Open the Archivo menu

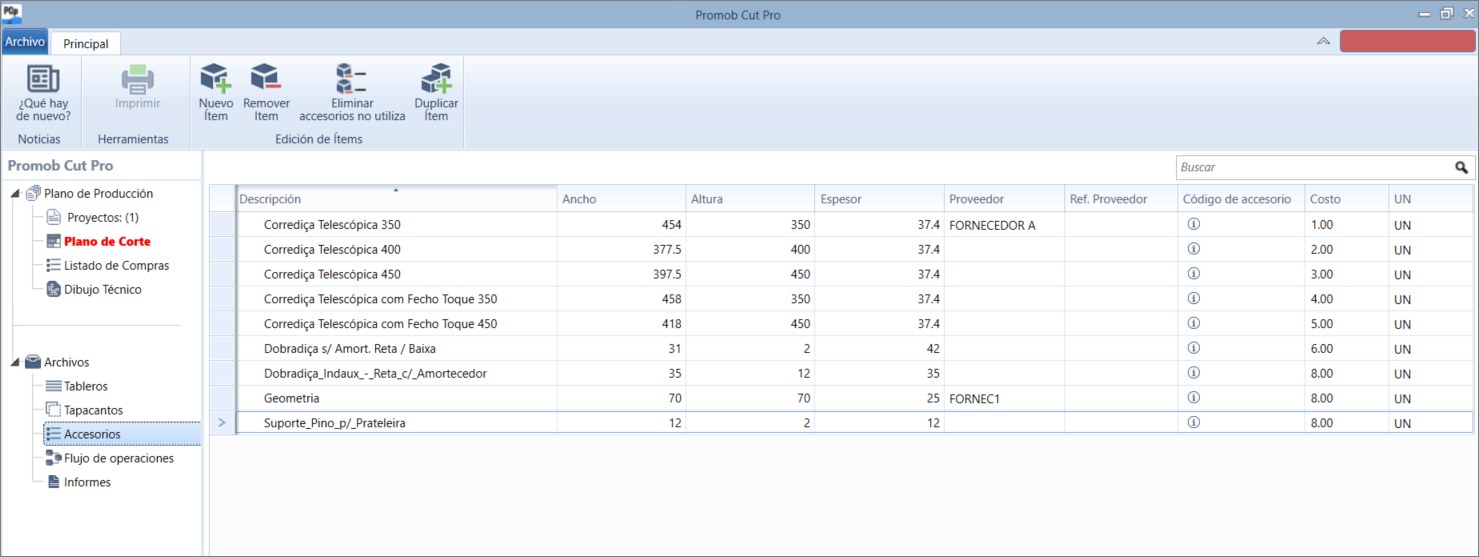tap(25, 42)
